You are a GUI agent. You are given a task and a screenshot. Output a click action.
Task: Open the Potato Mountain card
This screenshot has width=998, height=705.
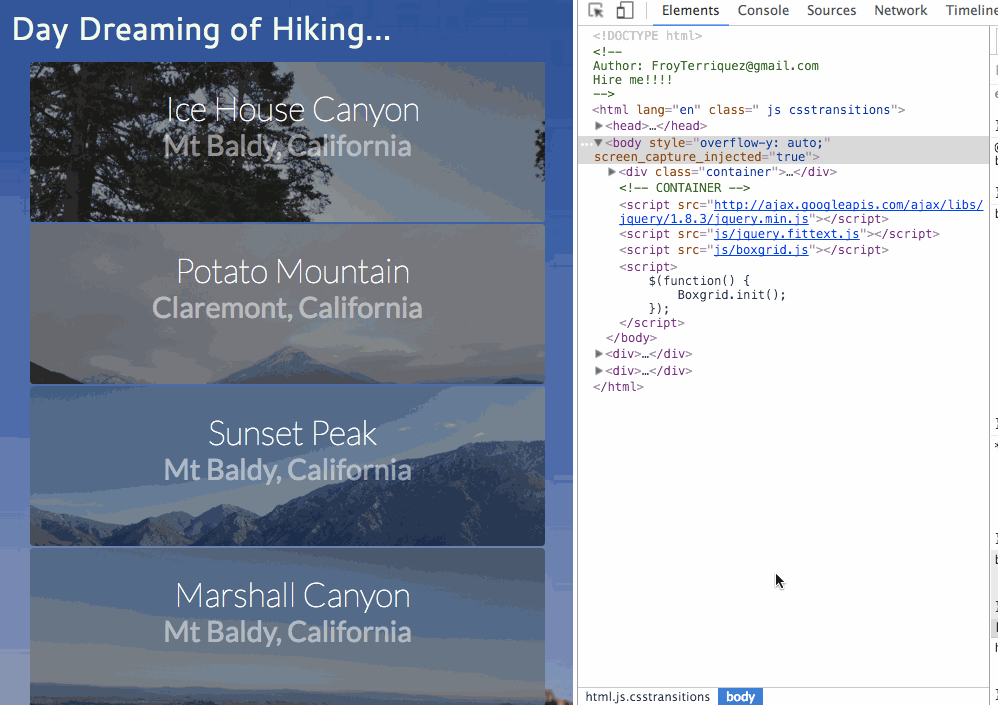pyautogui.click(x=287, y=304)
